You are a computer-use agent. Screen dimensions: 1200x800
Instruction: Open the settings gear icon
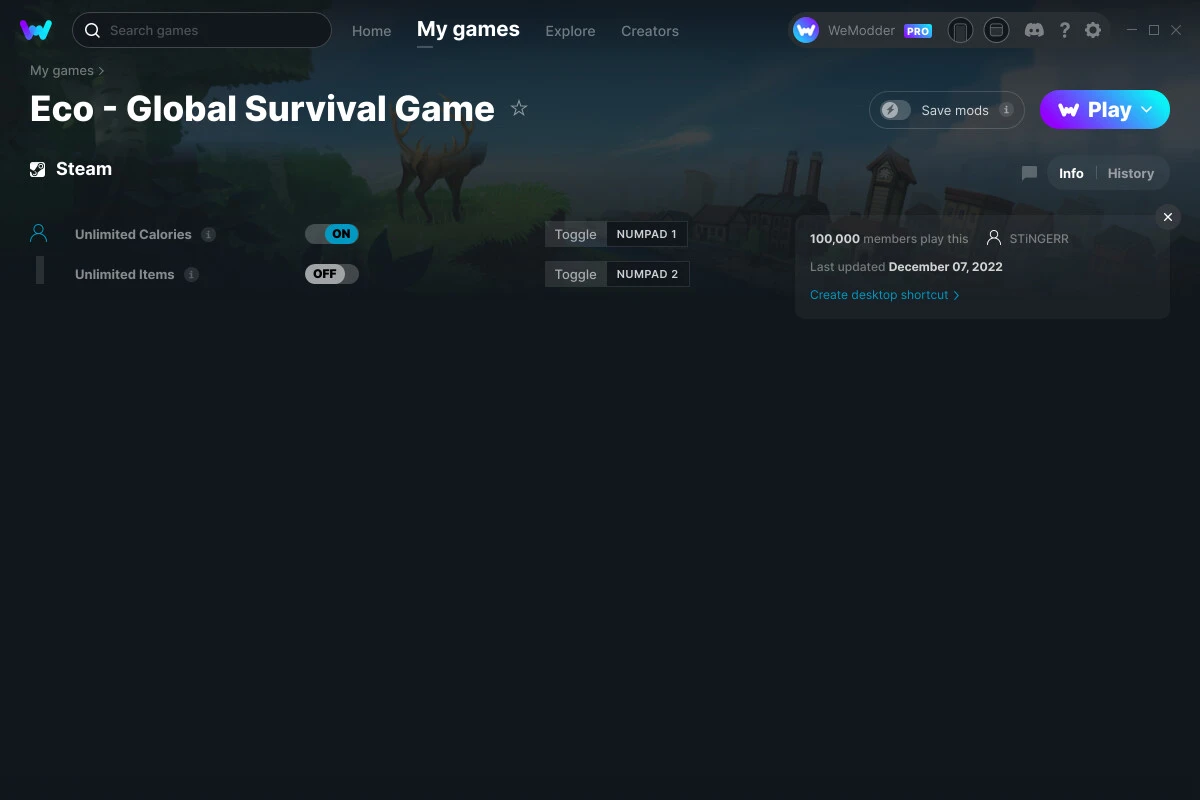point(1093,30)
